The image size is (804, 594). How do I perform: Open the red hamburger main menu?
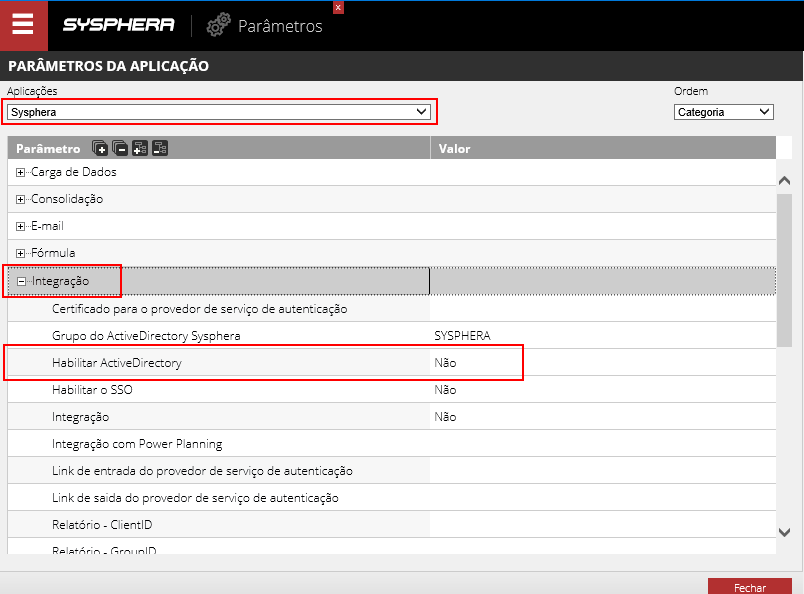pos(23,25)
